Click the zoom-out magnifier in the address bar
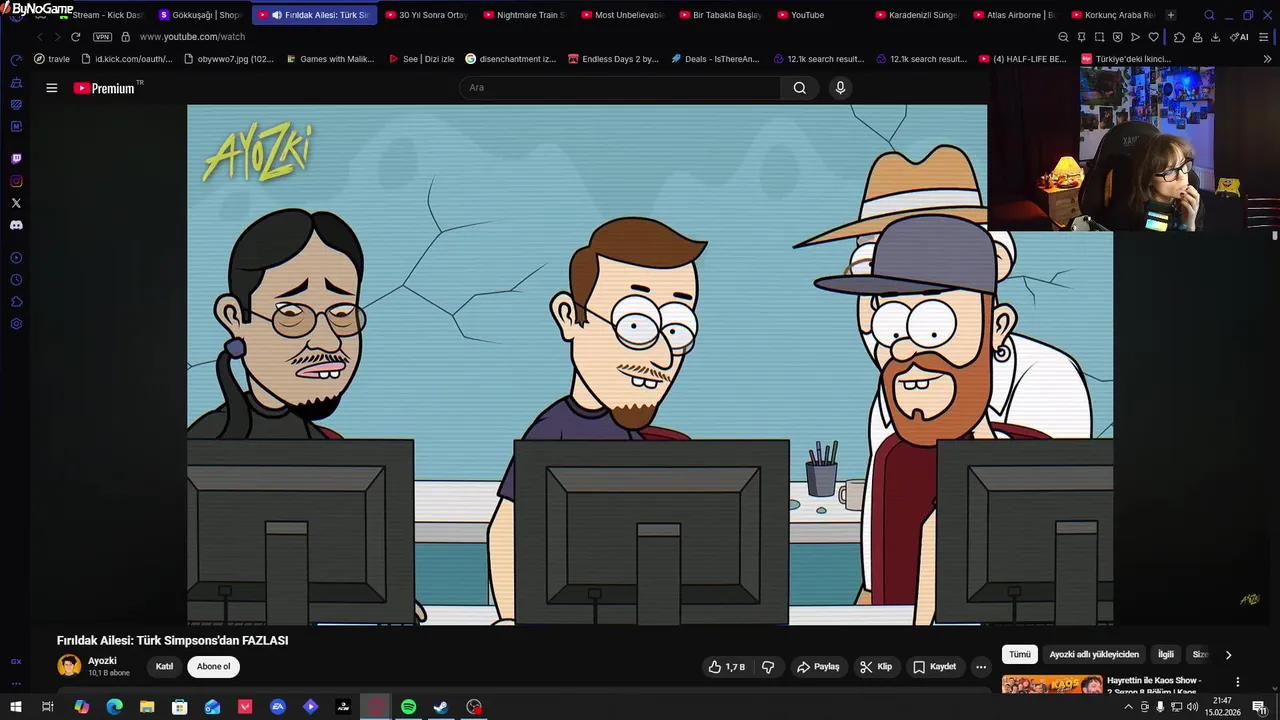 [x=1063, y=37]
